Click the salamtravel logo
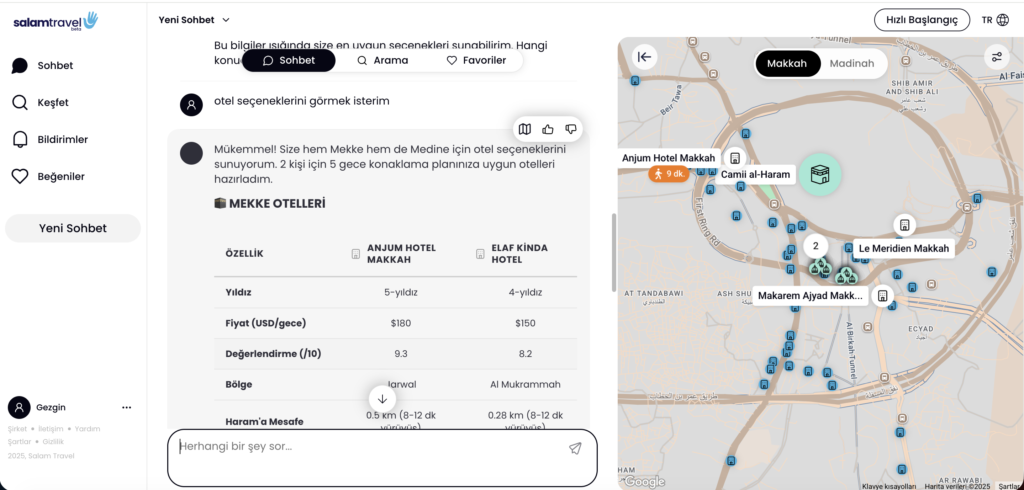Screen dimensions: 1024x490 [55, 21]
